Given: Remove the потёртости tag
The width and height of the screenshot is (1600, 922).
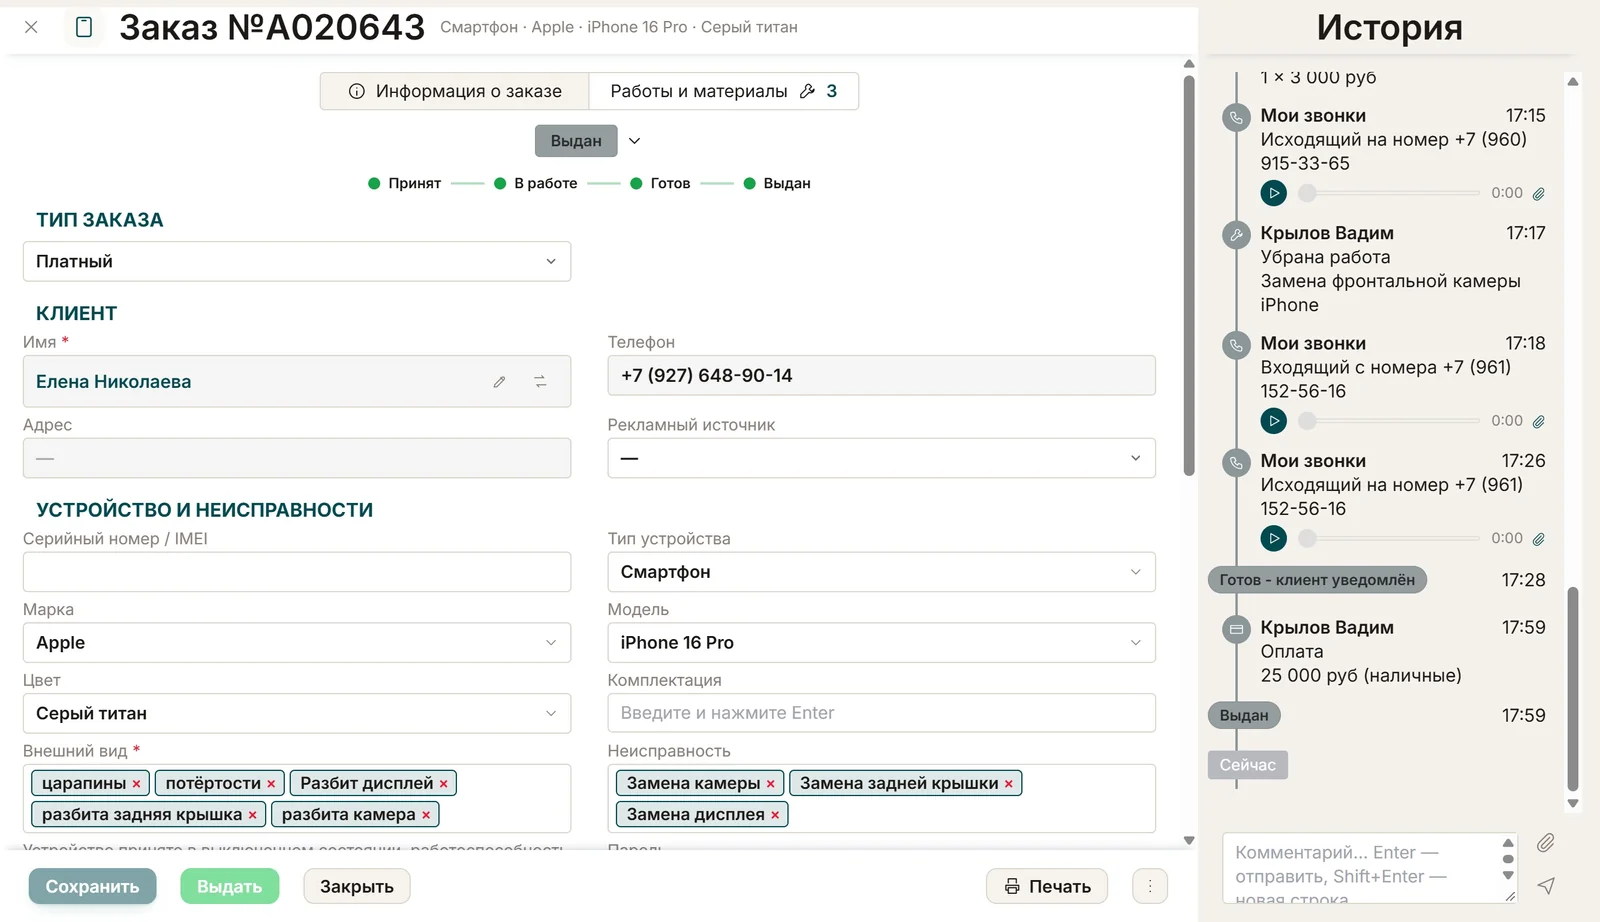Looking at the screenshot, I should tap(271, 784).
